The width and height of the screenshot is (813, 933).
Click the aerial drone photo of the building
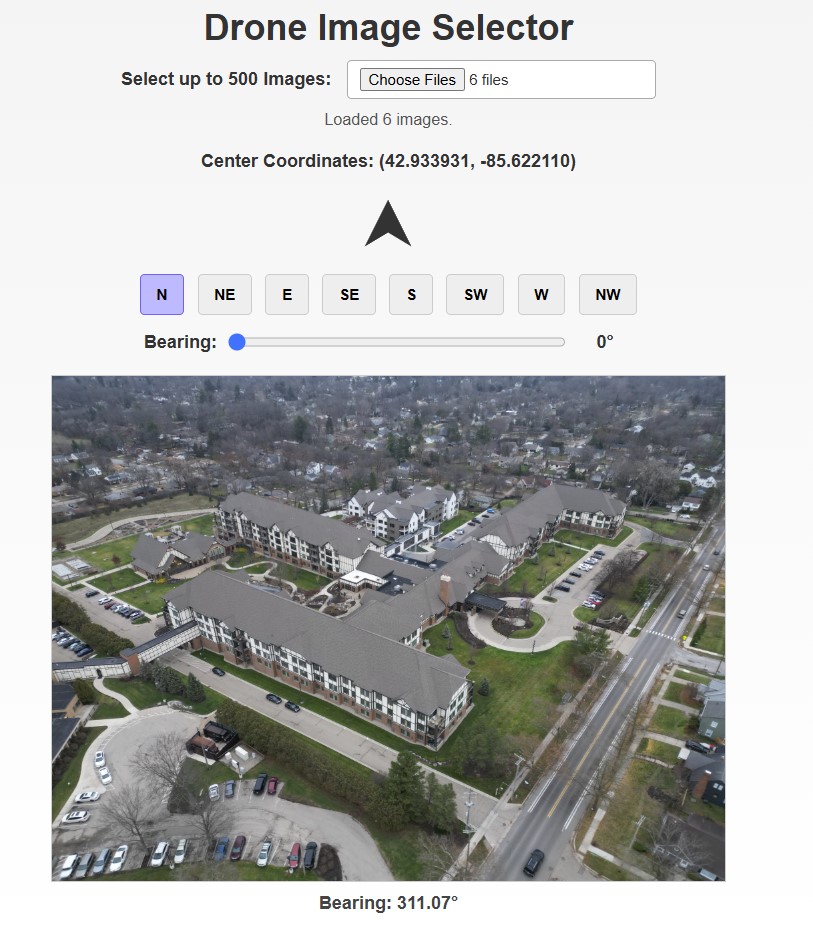coord(388,628)
